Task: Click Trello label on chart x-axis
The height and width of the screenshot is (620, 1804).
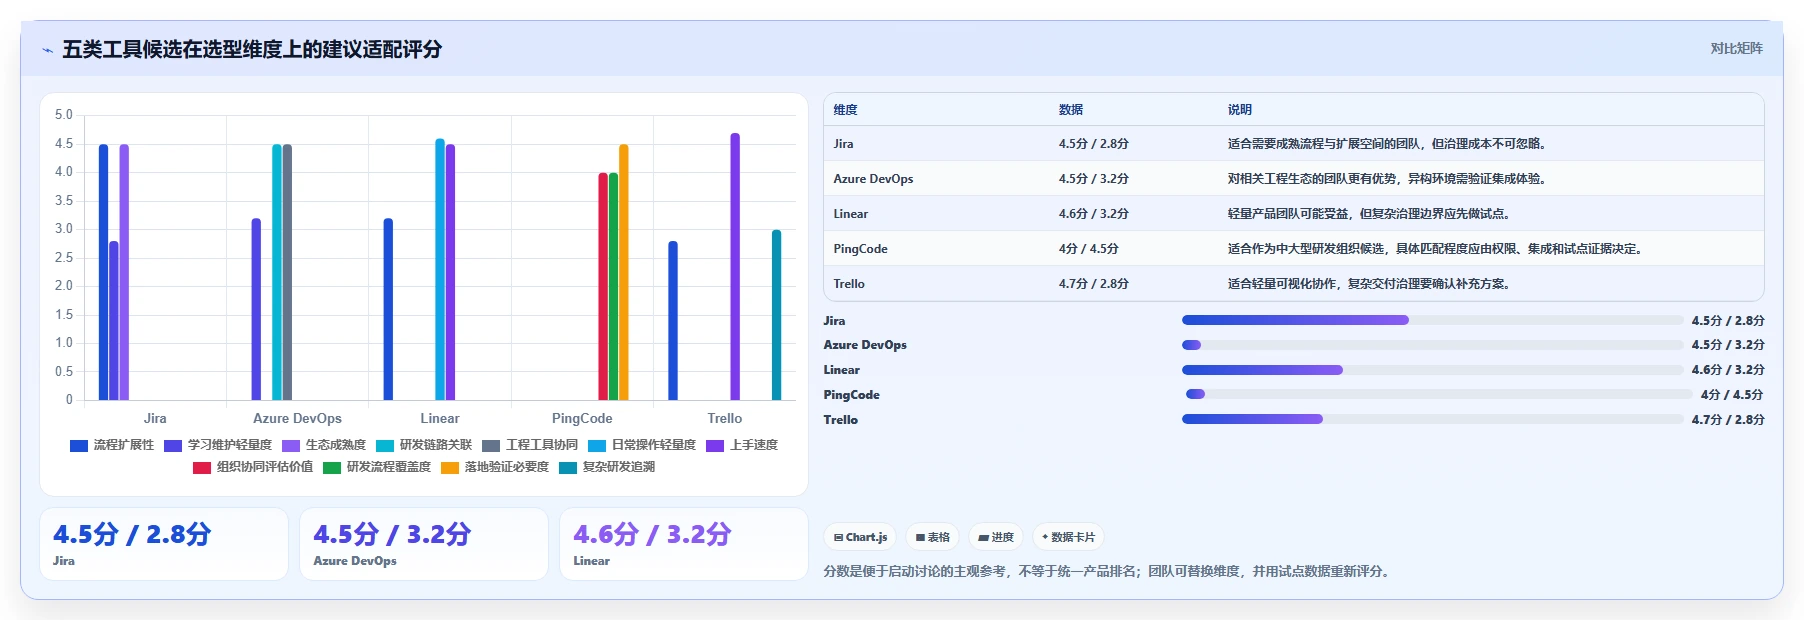Action: coord(725,418)
